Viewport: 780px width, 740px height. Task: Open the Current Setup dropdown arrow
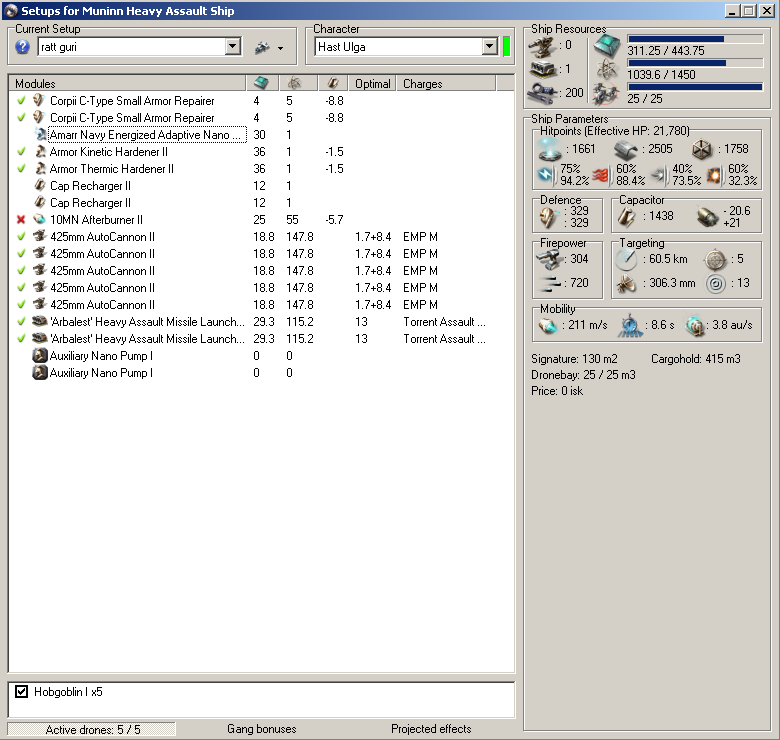coord(232,47)
